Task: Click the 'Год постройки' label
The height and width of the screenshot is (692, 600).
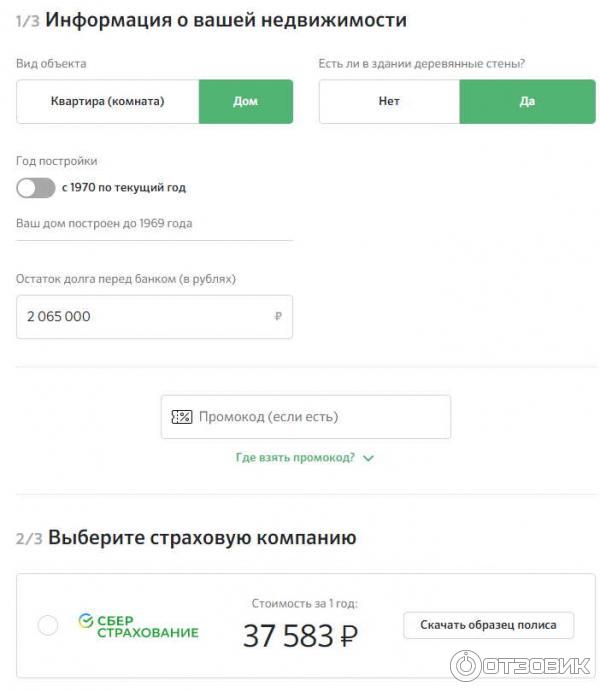Action: point(57,161)
